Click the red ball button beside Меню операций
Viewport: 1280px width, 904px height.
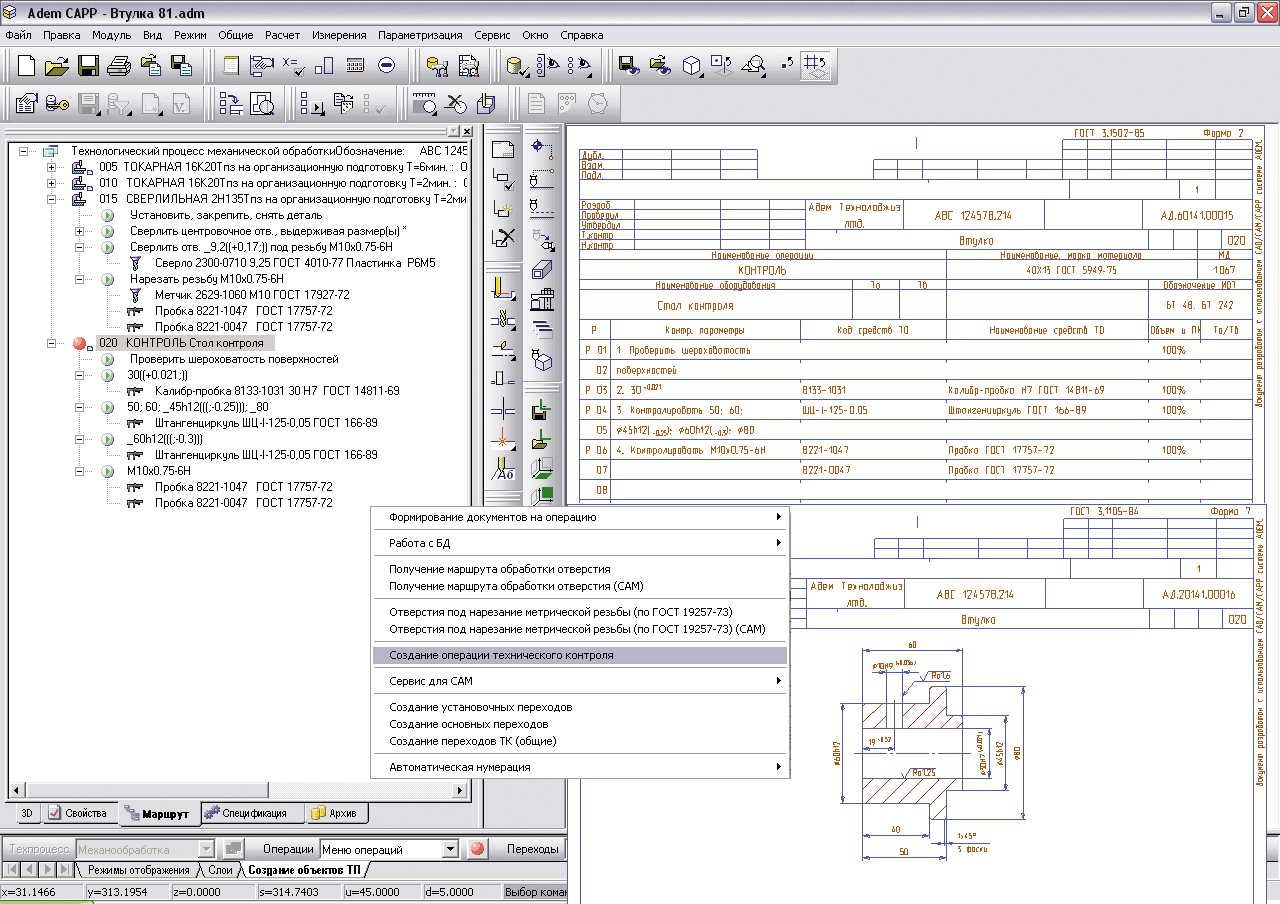coord(478,849)
